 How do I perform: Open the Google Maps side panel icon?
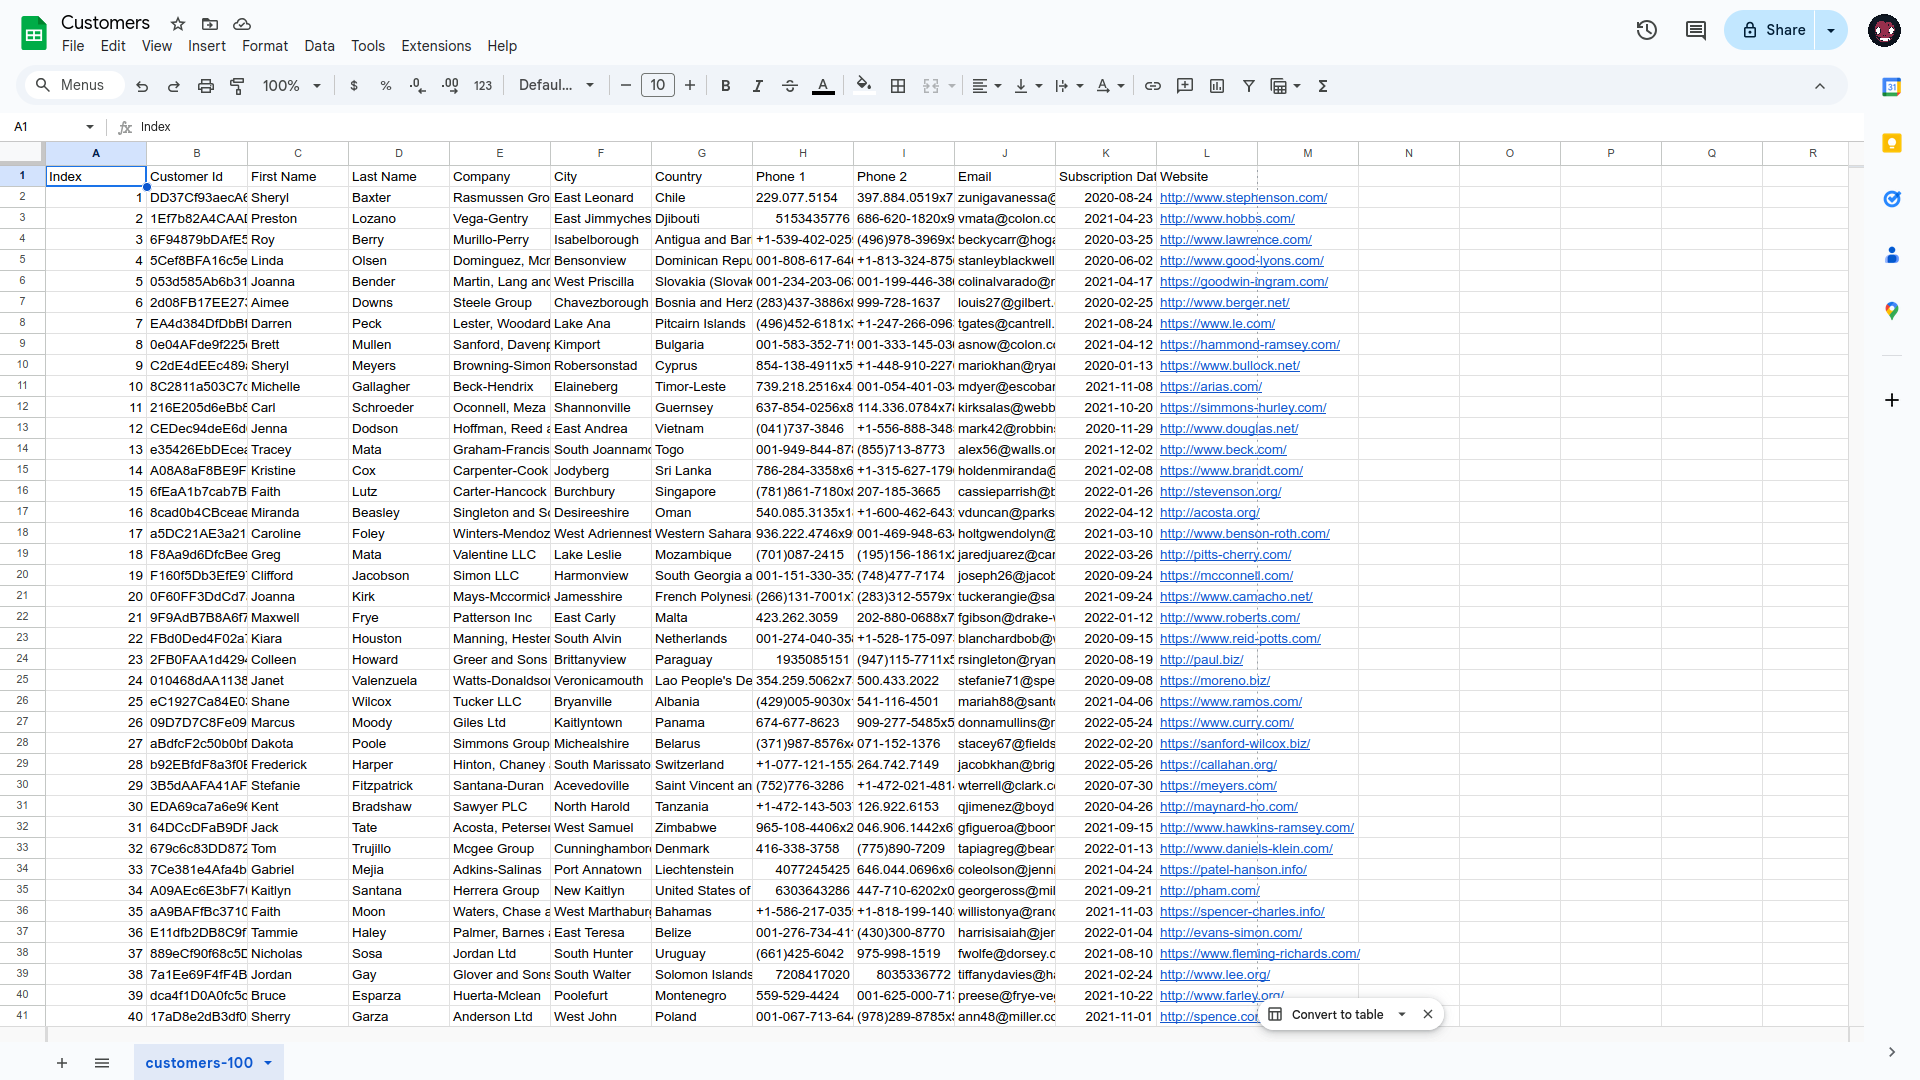point(1891,311)
